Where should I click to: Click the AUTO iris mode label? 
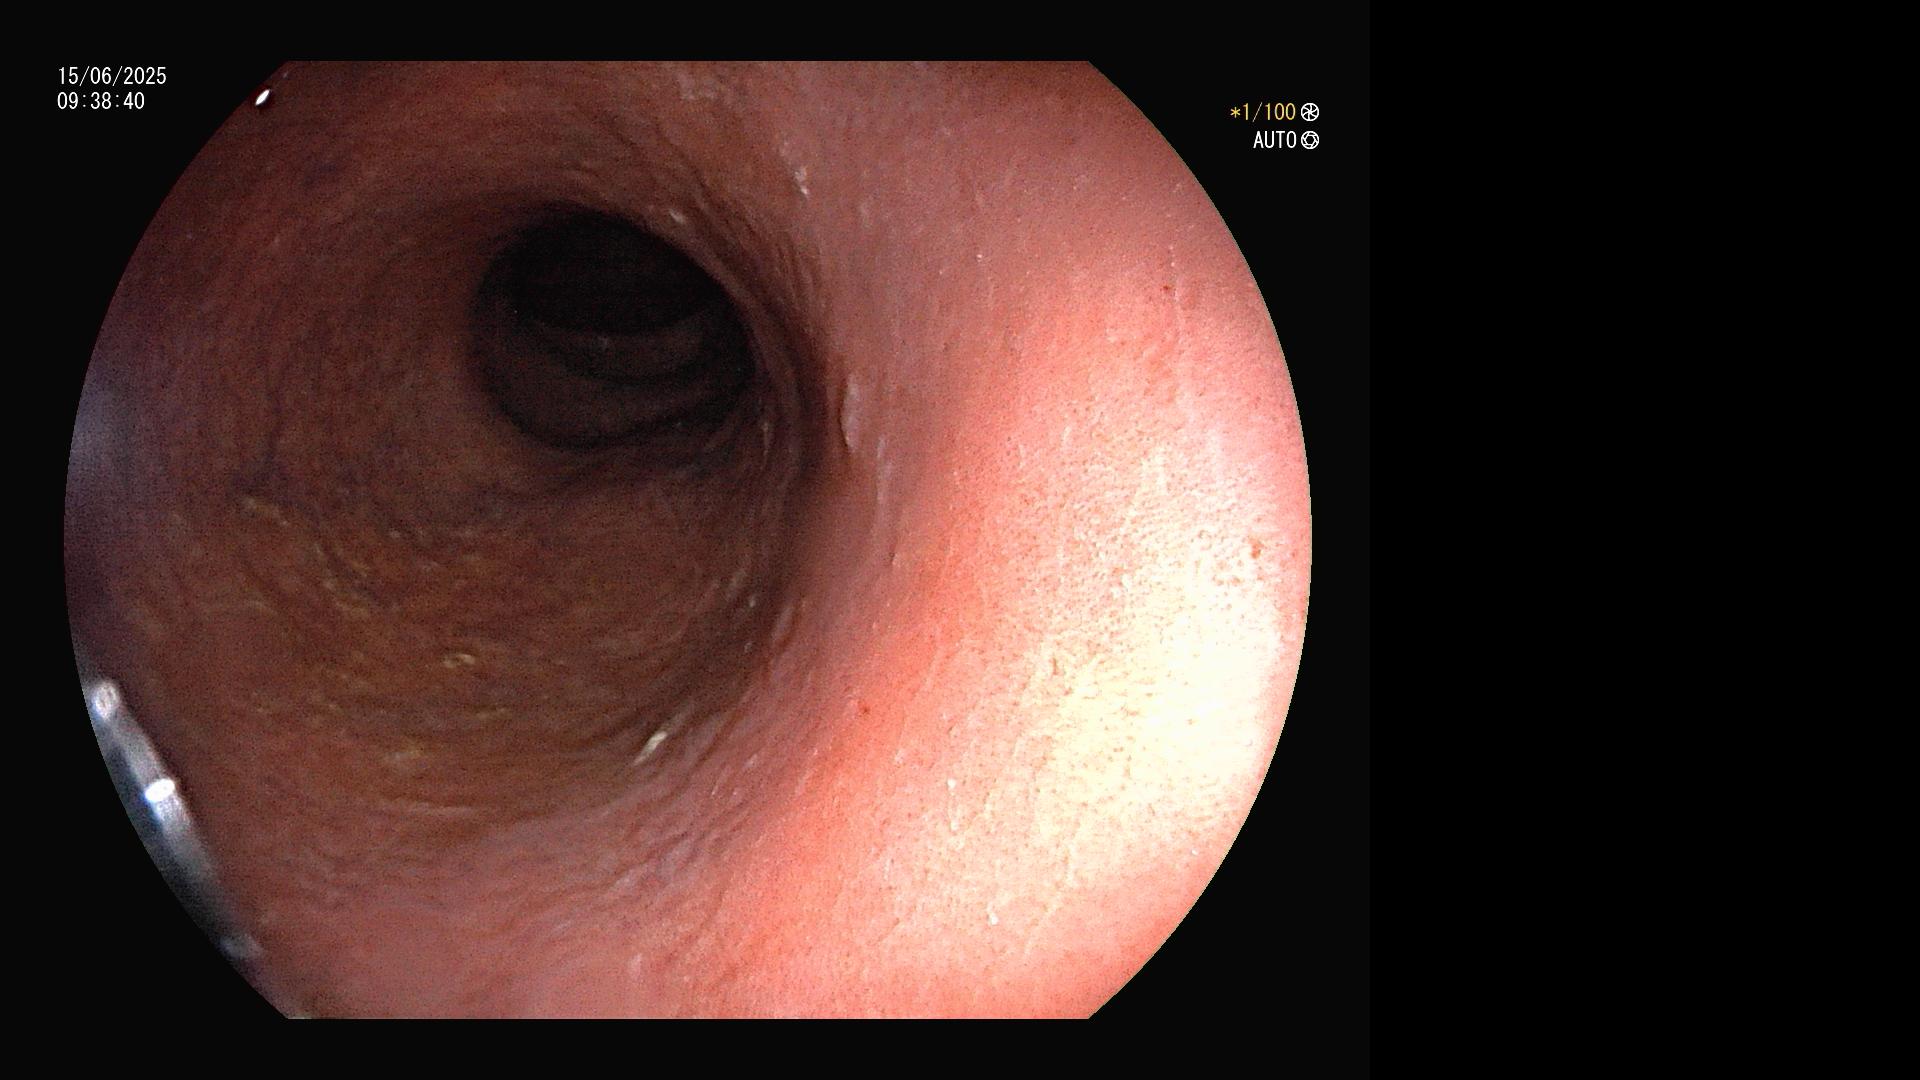pos(1275,140)
